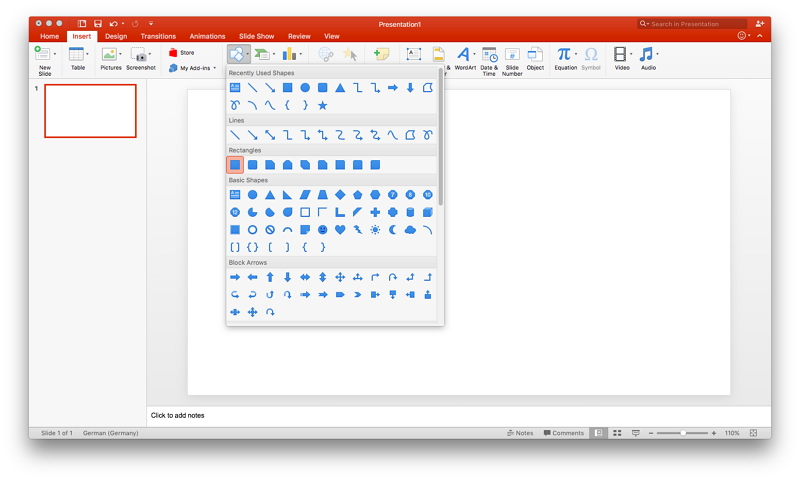Viewport: 800px width, 480px height.
Task: Select slide 1 thumbnail
Action: pos(90,111)
